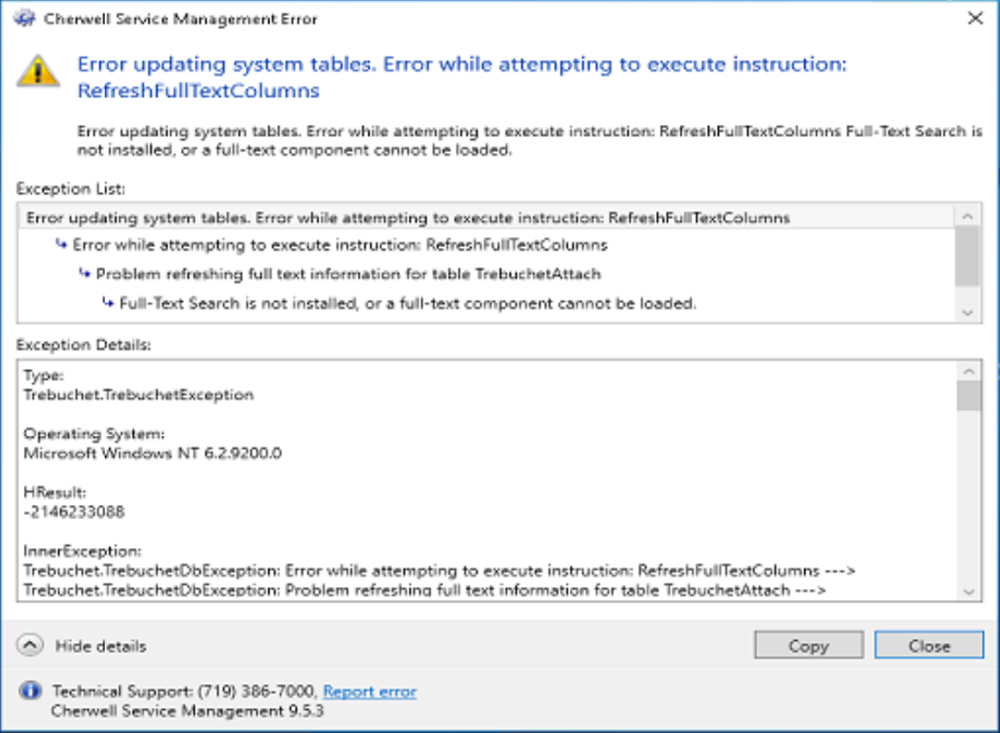Click the blue information icon near Technical Support
1000x733 pixels.
31,691
